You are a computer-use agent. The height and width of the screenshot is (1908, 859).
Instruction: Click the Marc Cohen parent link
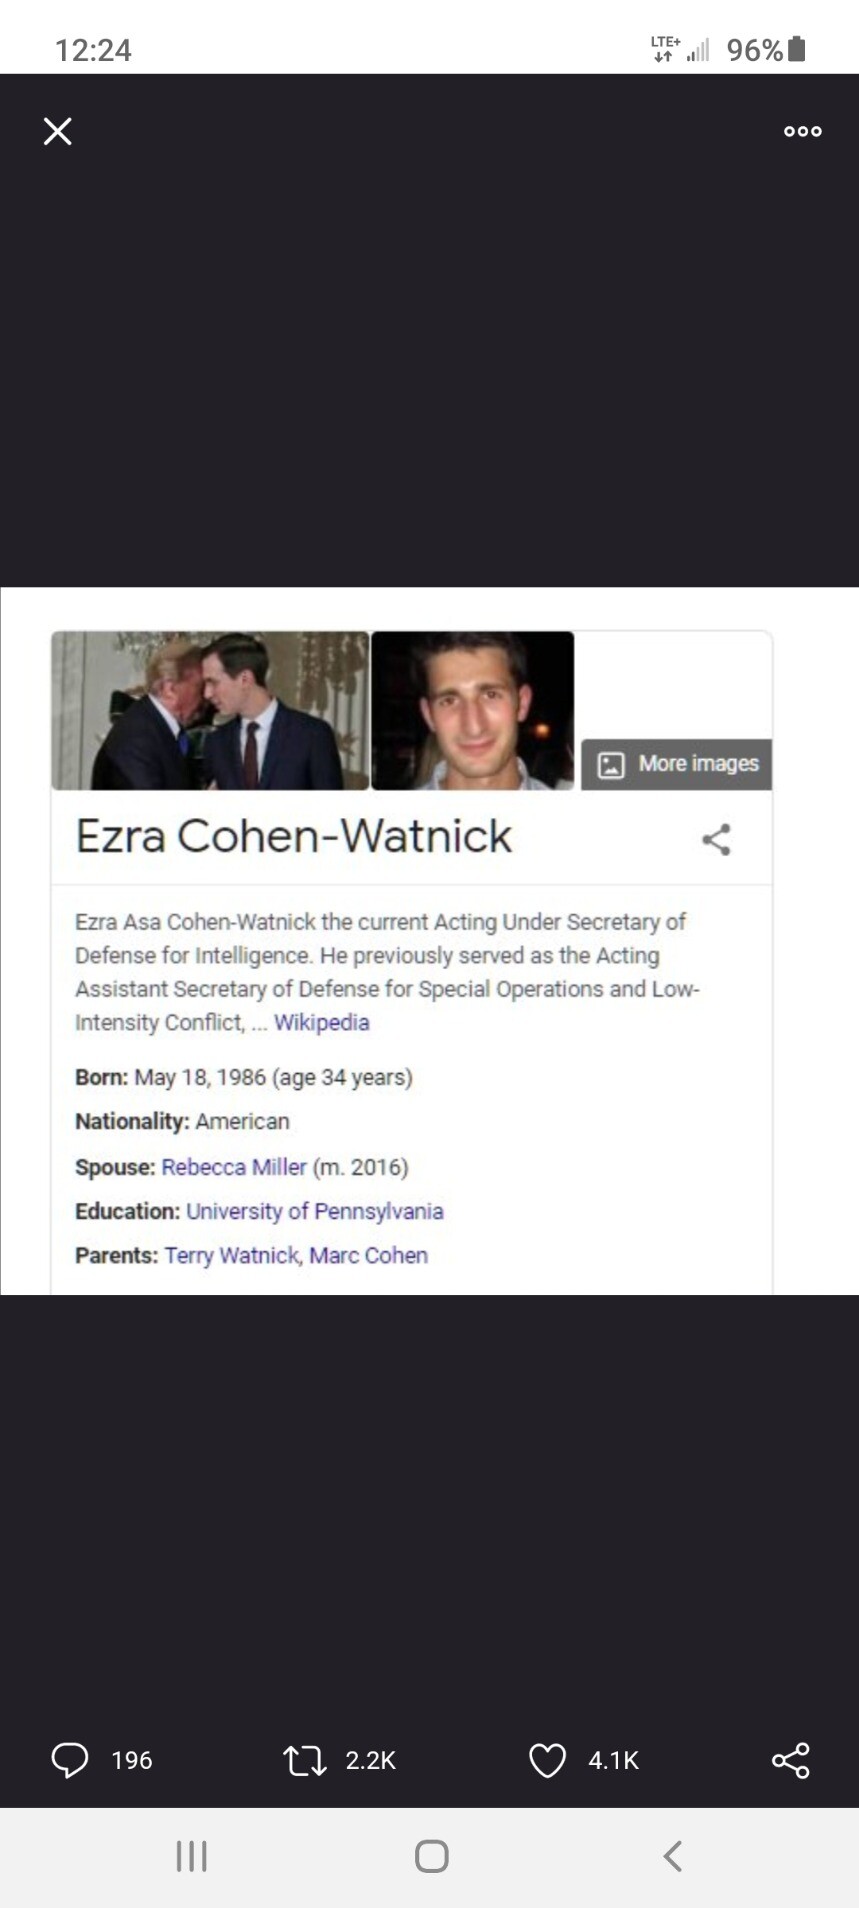click(368, 1255)
